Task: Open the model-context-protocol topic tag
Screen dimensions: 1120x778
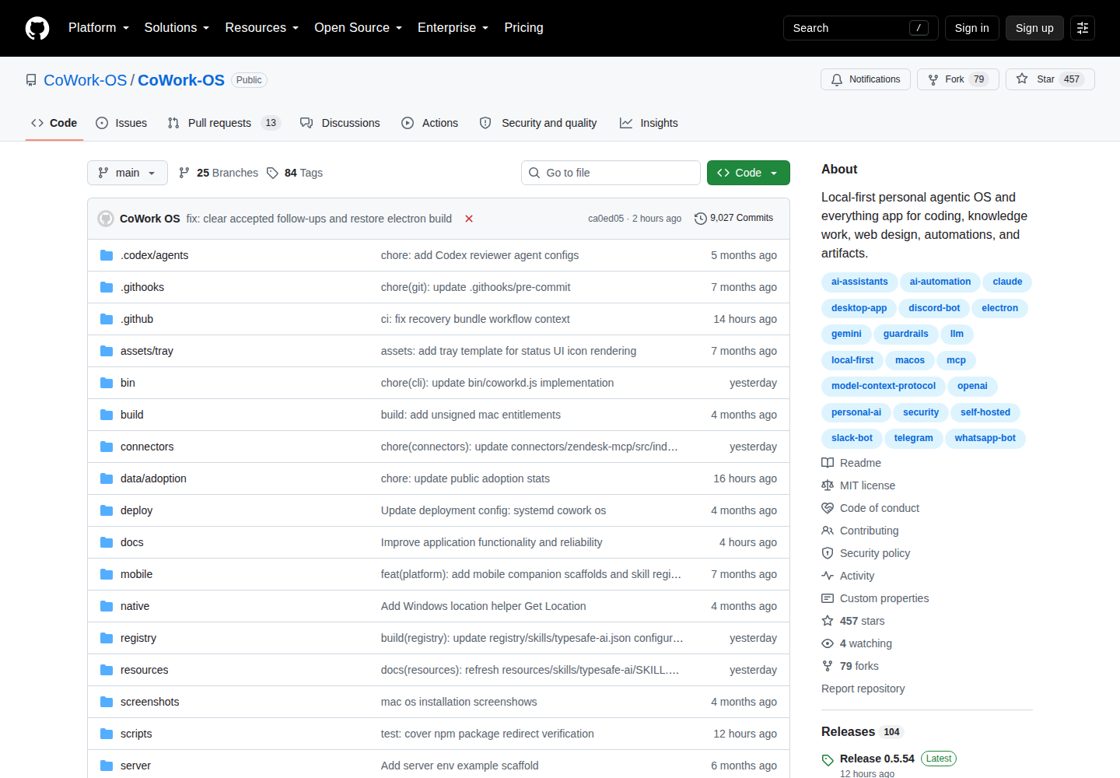Action: [x=883, y=386]
